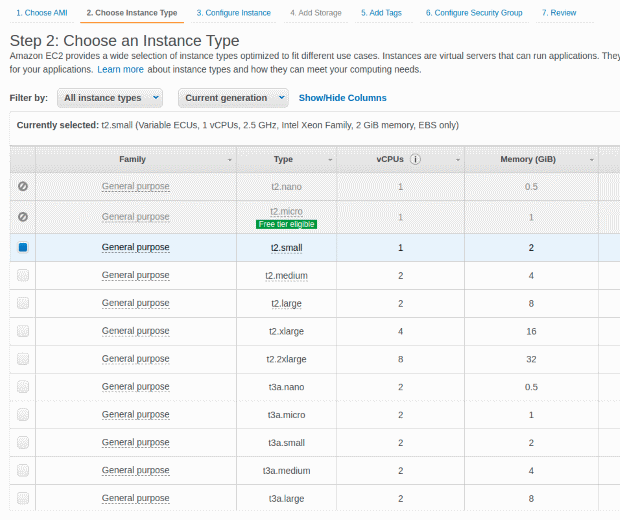Click vCPUs value 4 in t2.xlarge row
620x520 pixels.
[401, 331]
